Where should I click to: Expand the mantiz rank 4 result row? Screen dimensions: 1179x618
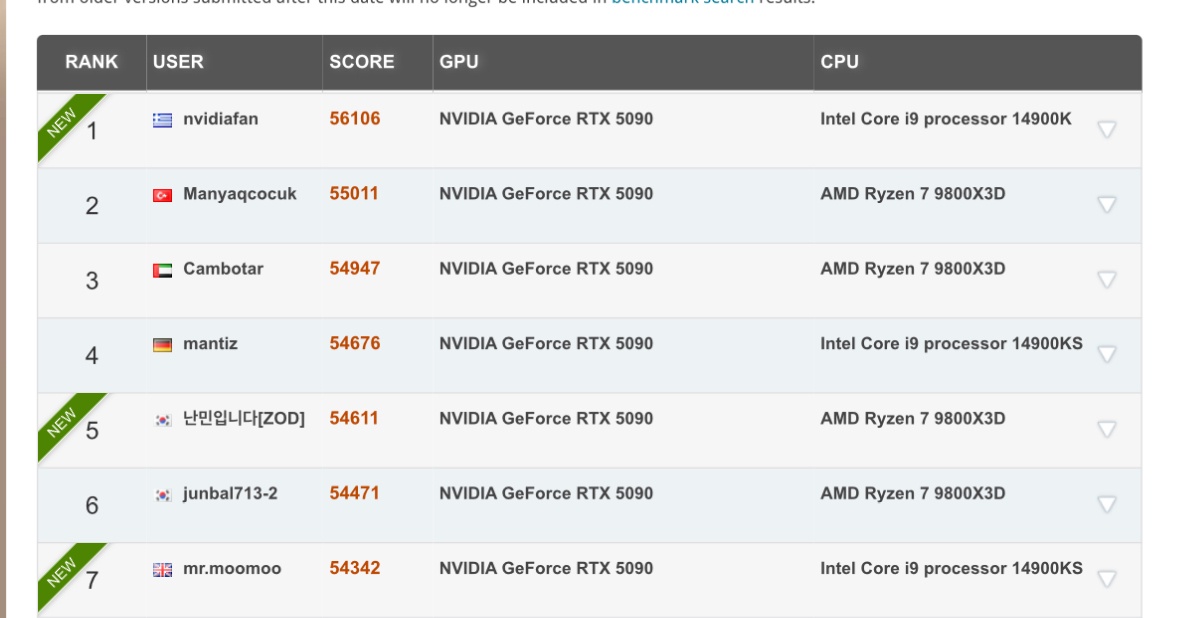(x=1106, y=354)
